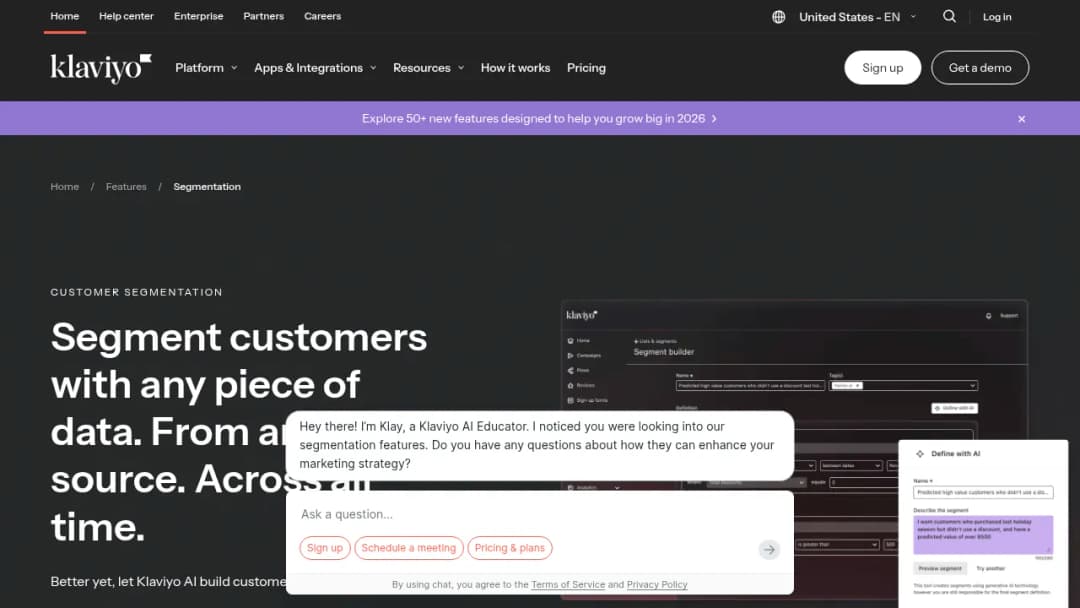Click the white Sign up button
Image resolution: width=1080 pixels, height=608 pixels.
coord(882,67)
